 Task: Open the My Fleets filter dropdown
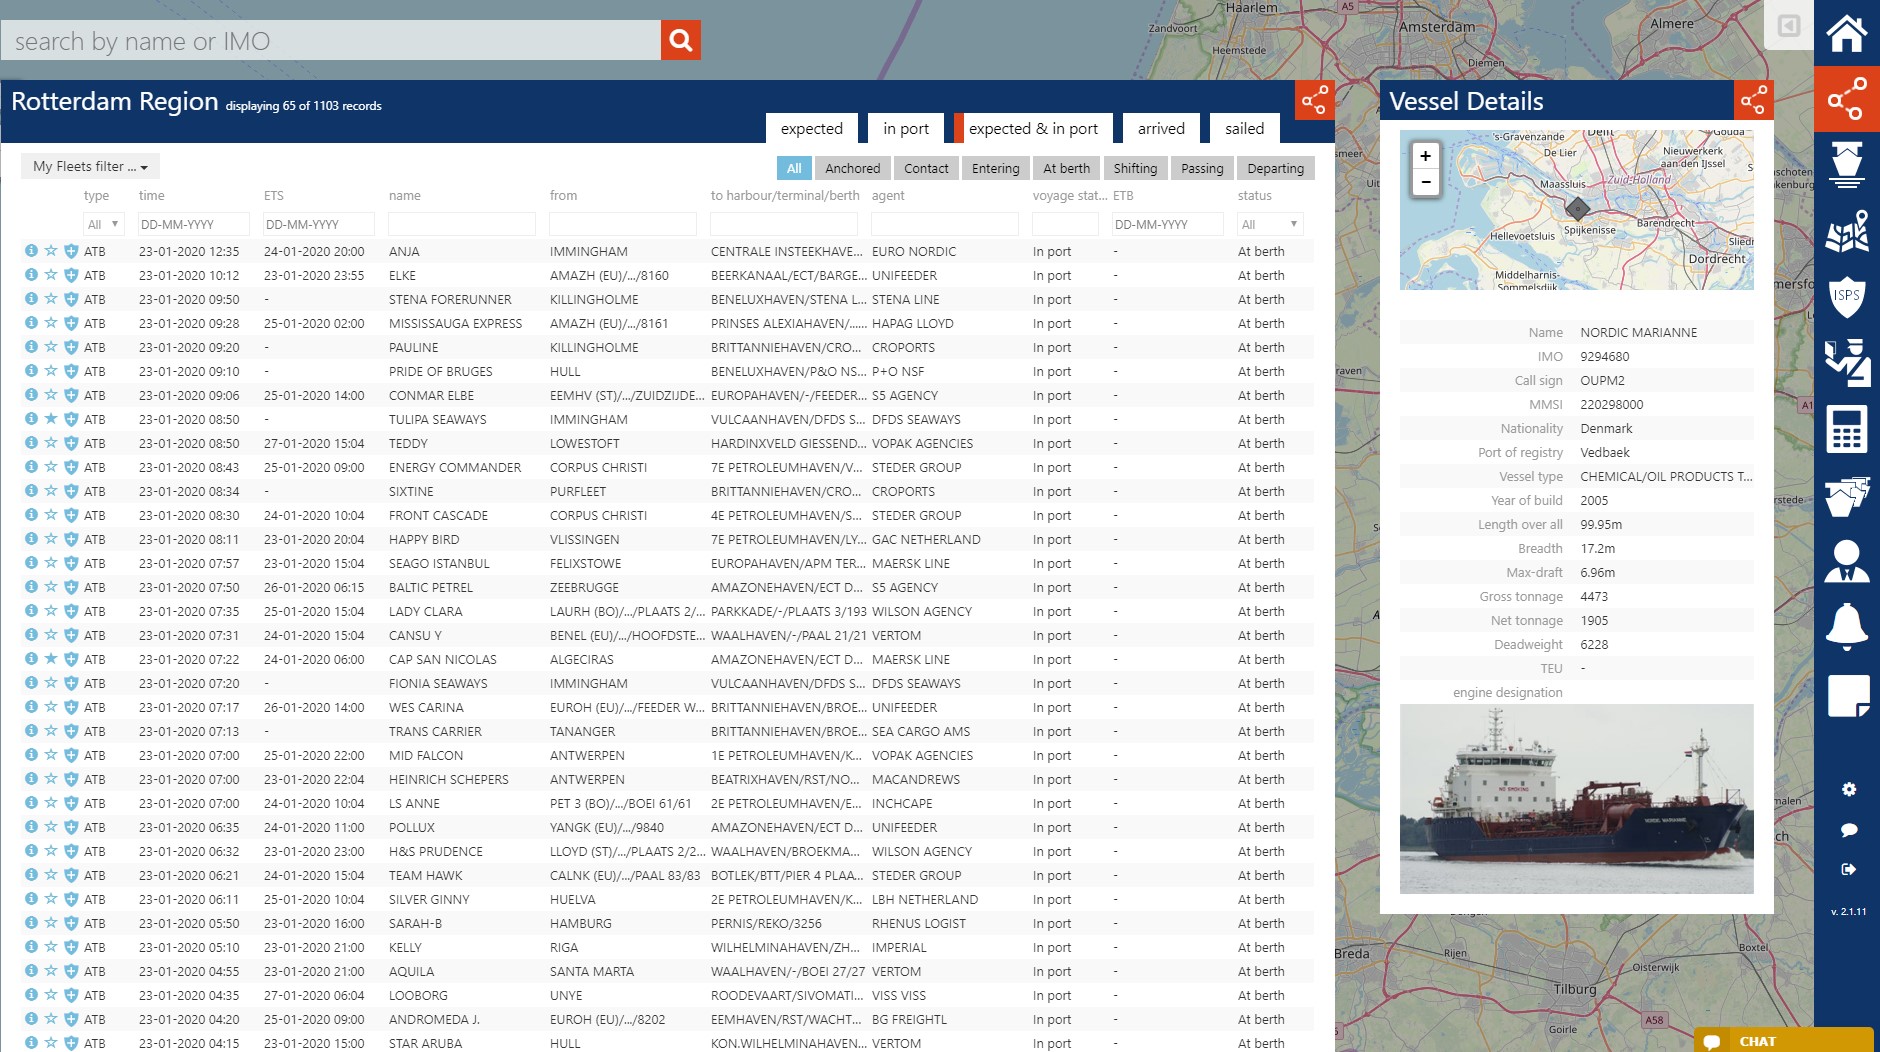coord(89,166)
